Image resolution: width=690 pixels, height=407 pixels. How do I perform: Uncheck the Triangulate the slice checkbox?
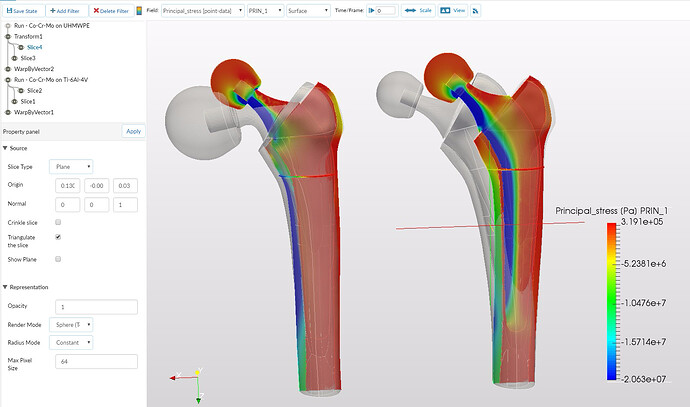coord(58,237)
